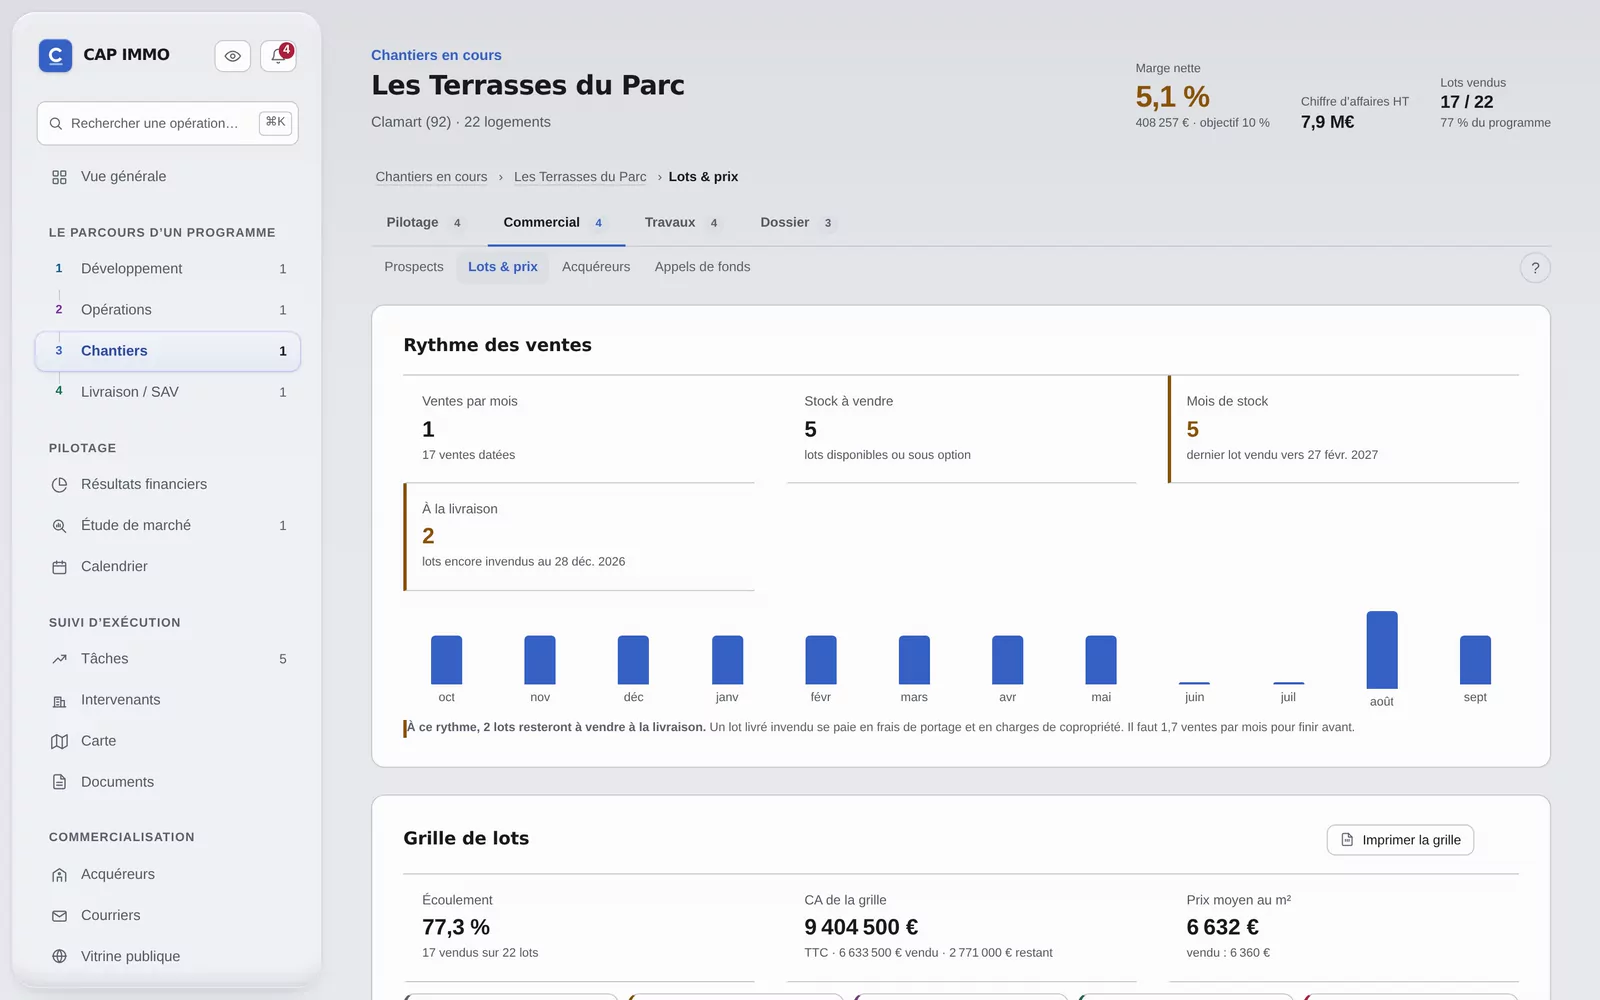Click the Lots vendus 17 / 22 value
This screenshot has height=1000, width=1600.
pos(1466,102)
